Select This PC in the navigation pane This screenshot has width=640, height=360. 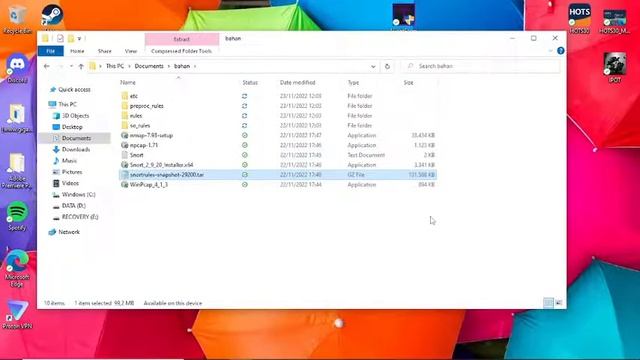(67, 104)
